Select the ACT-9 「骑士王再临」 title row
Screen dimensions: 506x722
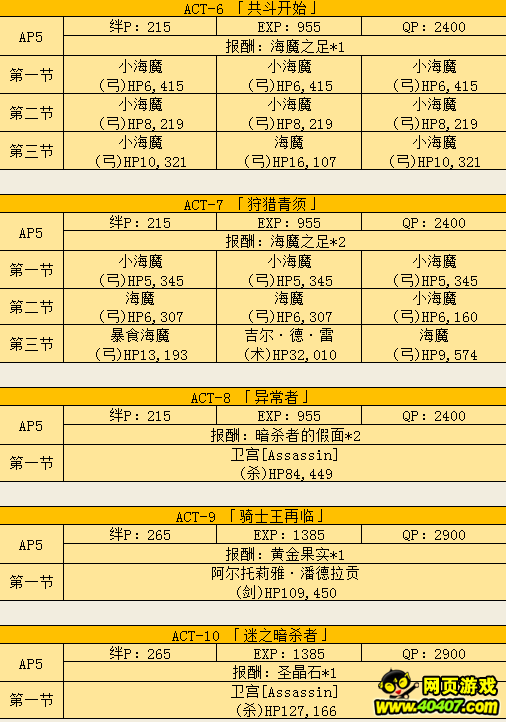point(253,516)
